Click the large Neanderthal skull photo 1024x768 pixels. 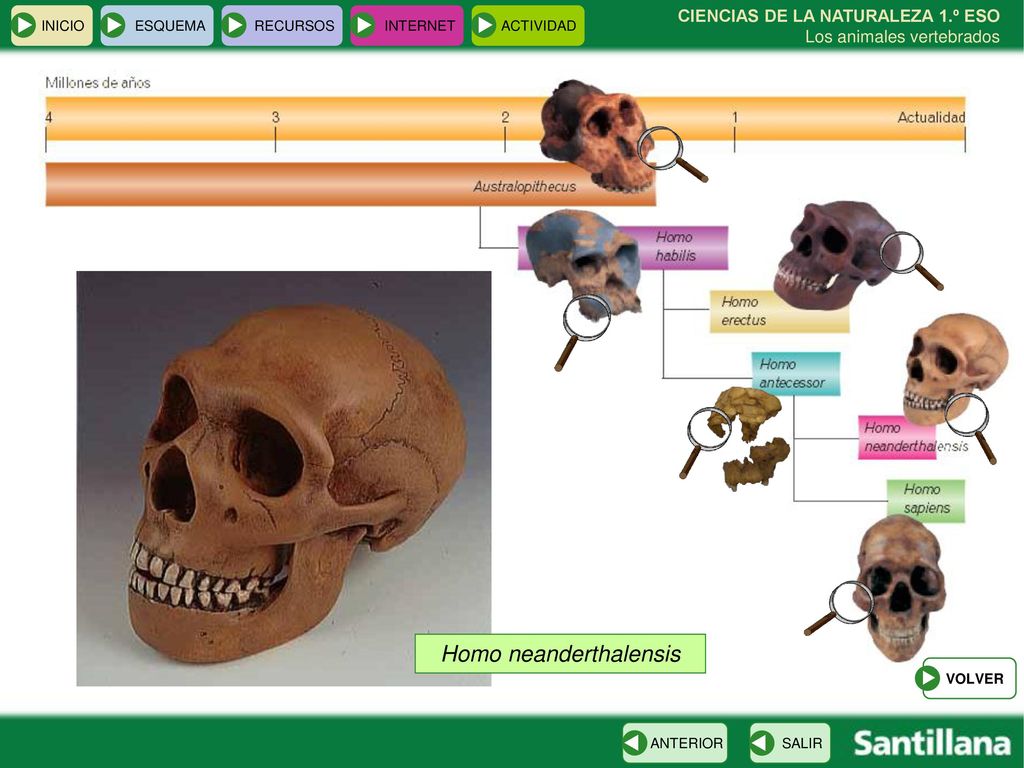[283, 478]
